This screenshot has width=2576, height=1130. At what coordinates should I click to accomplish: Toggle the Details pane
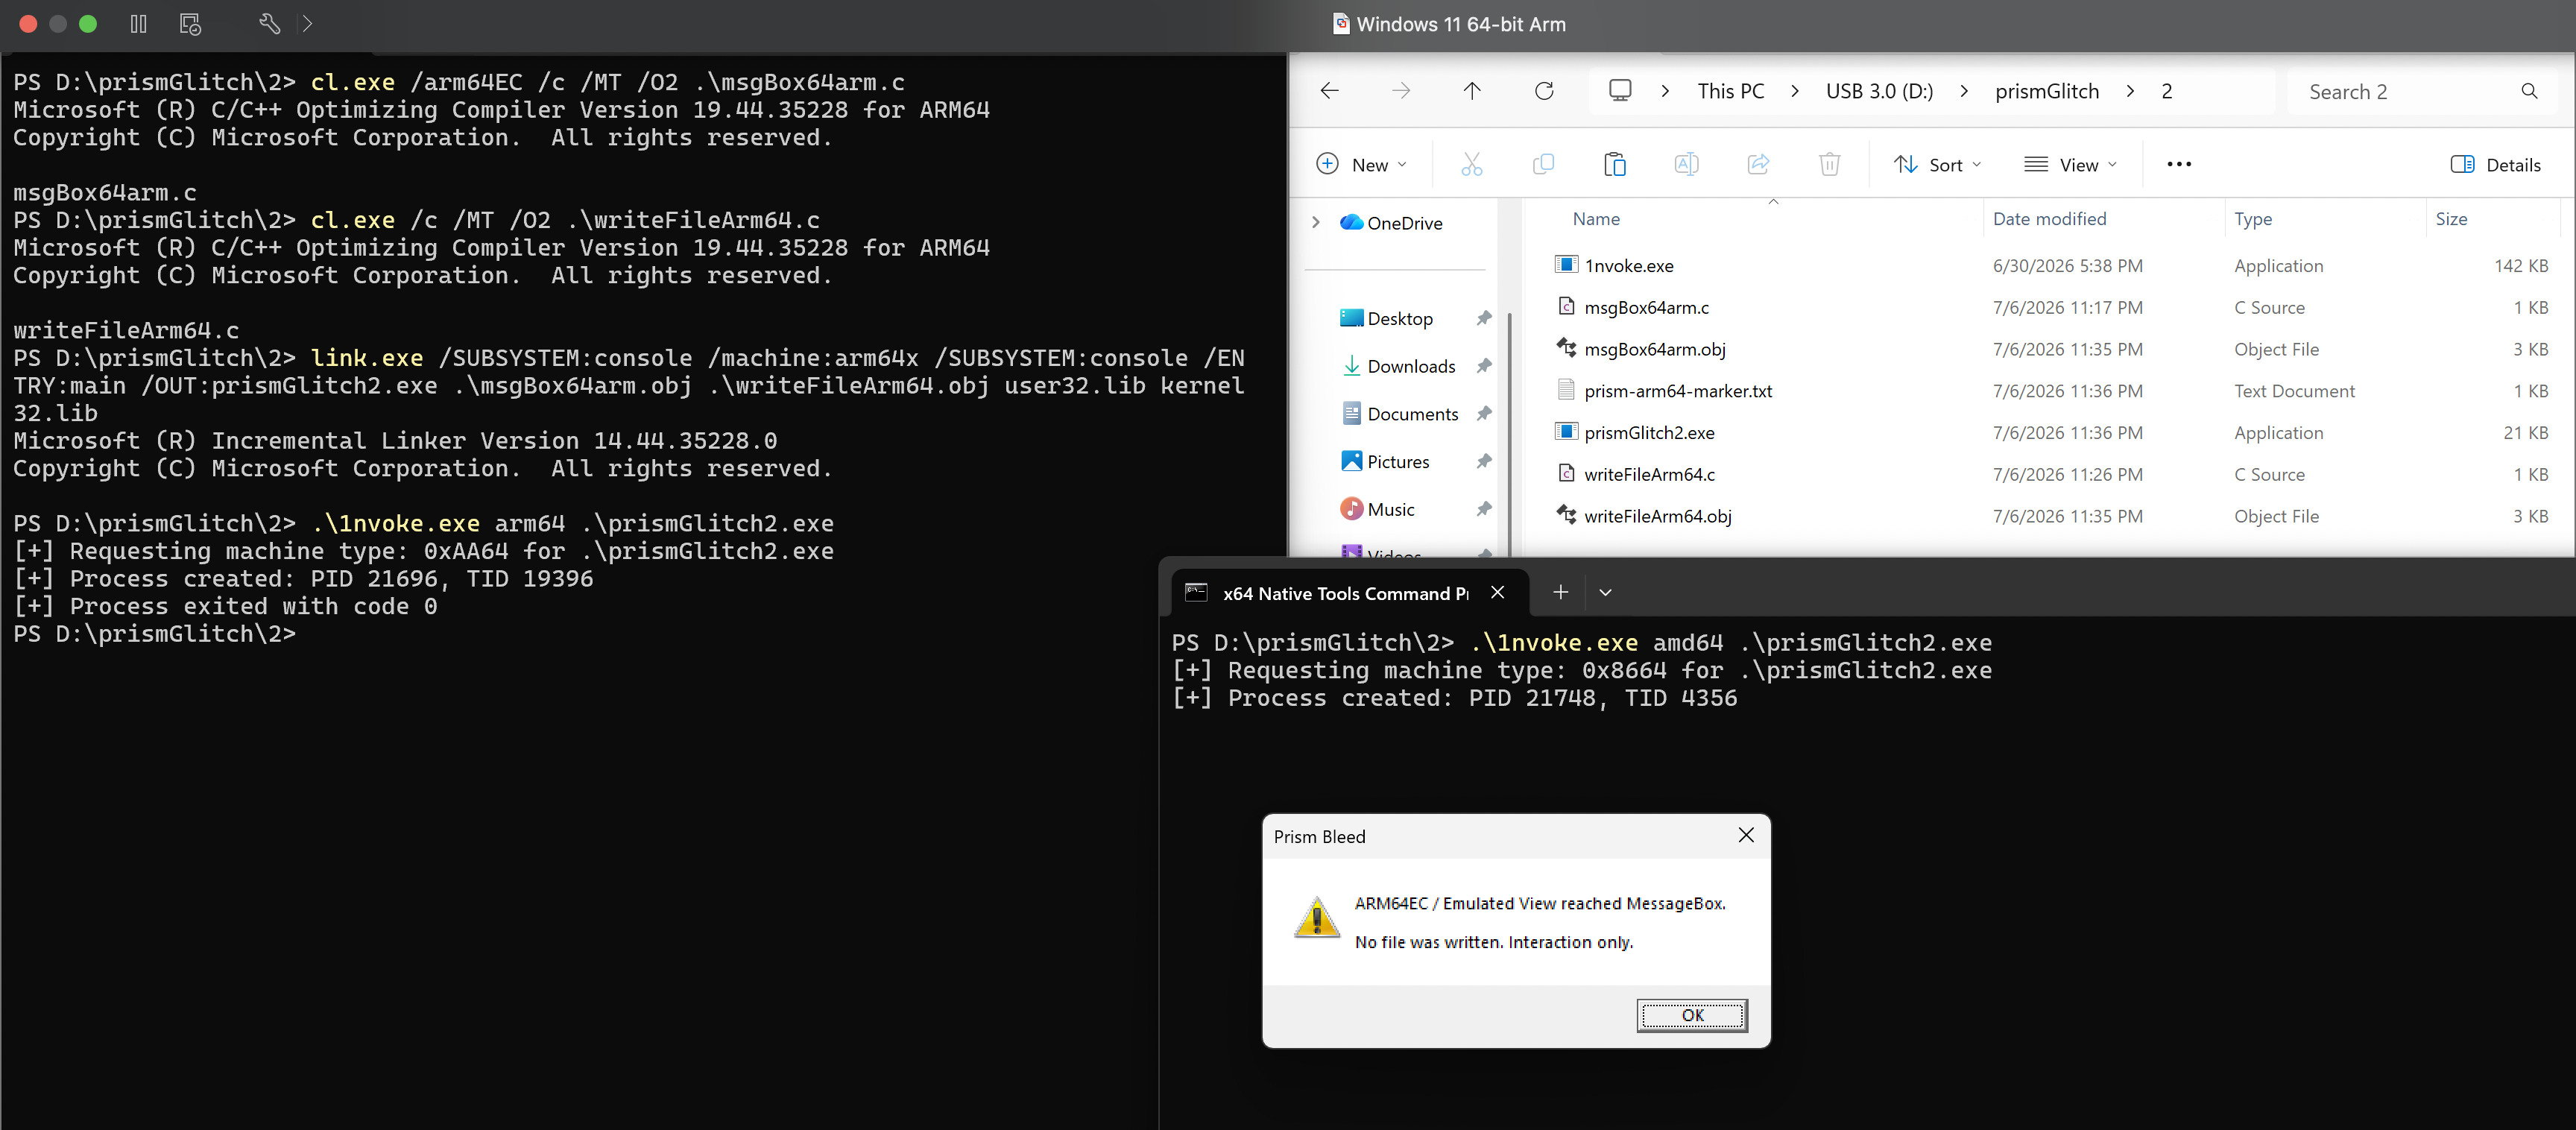coord(2496,165)
